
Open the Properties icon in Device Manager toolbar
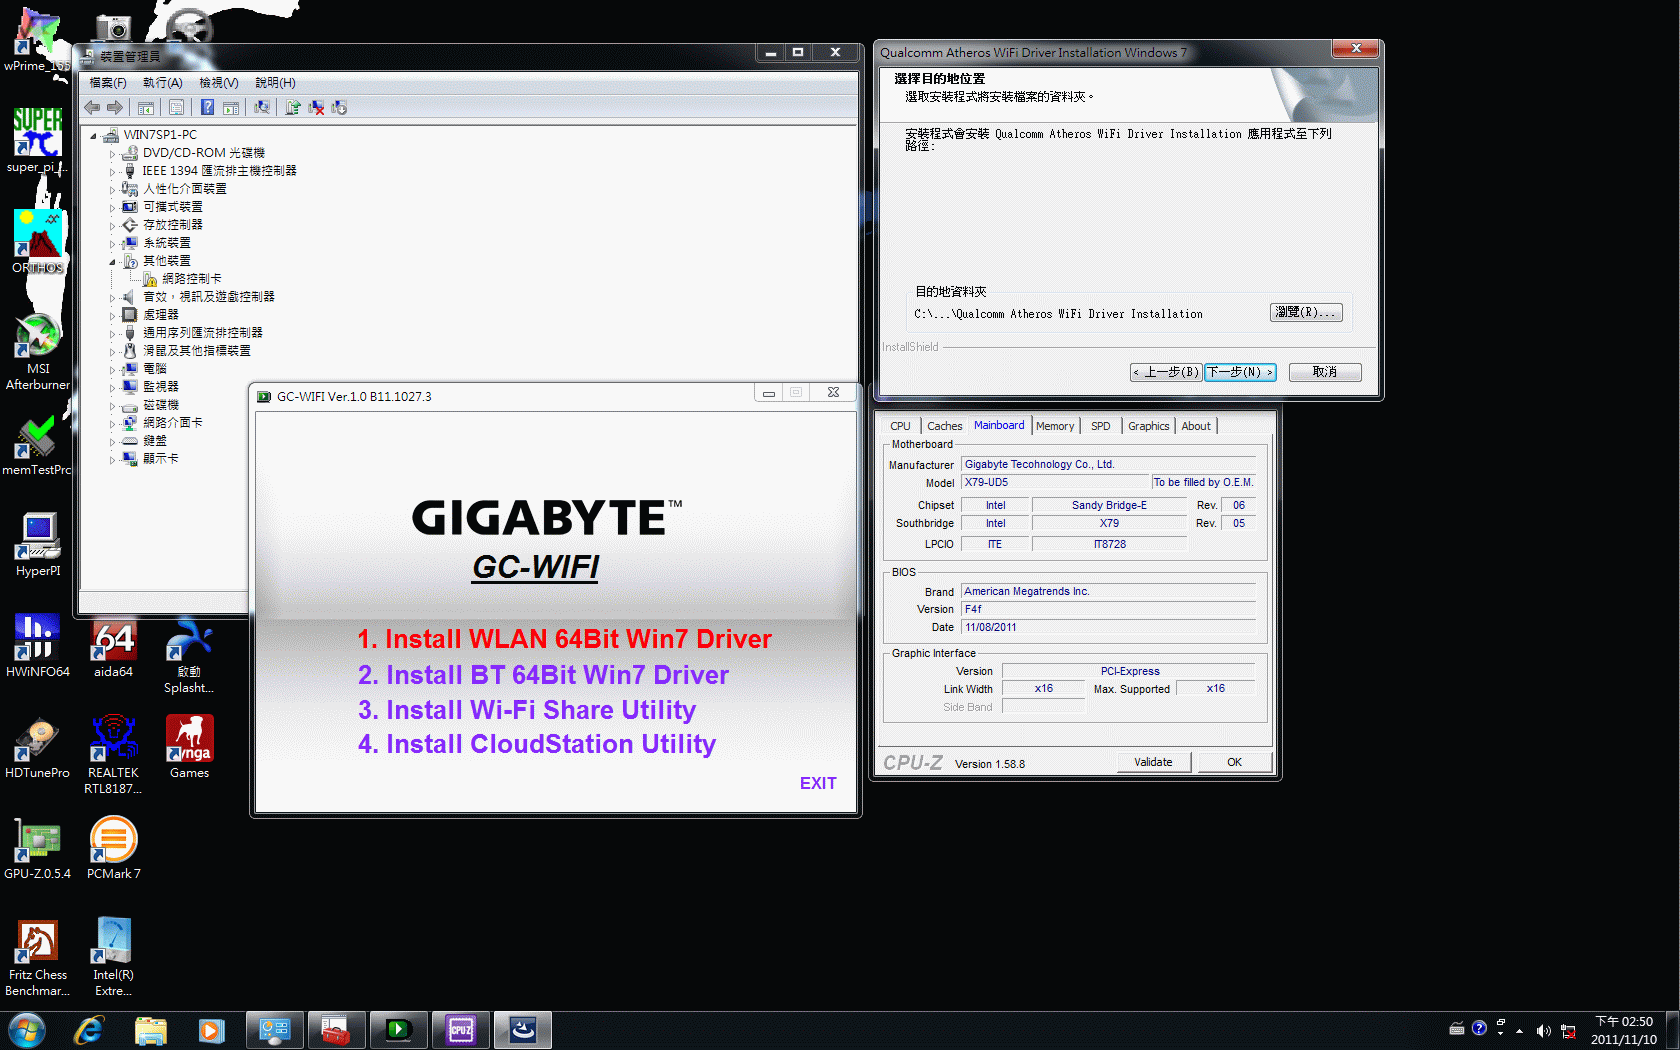(x=176, y=107)
